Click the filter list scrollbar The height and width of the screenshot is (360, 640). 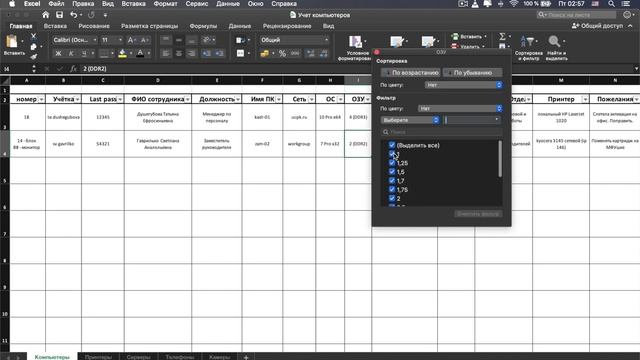tap(500, 159)
